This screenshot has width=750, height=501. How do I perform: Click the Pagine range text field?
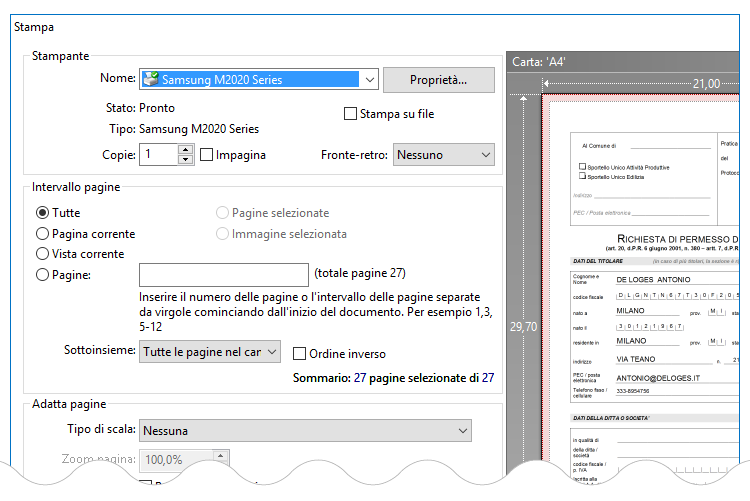[x=224, y=275]
